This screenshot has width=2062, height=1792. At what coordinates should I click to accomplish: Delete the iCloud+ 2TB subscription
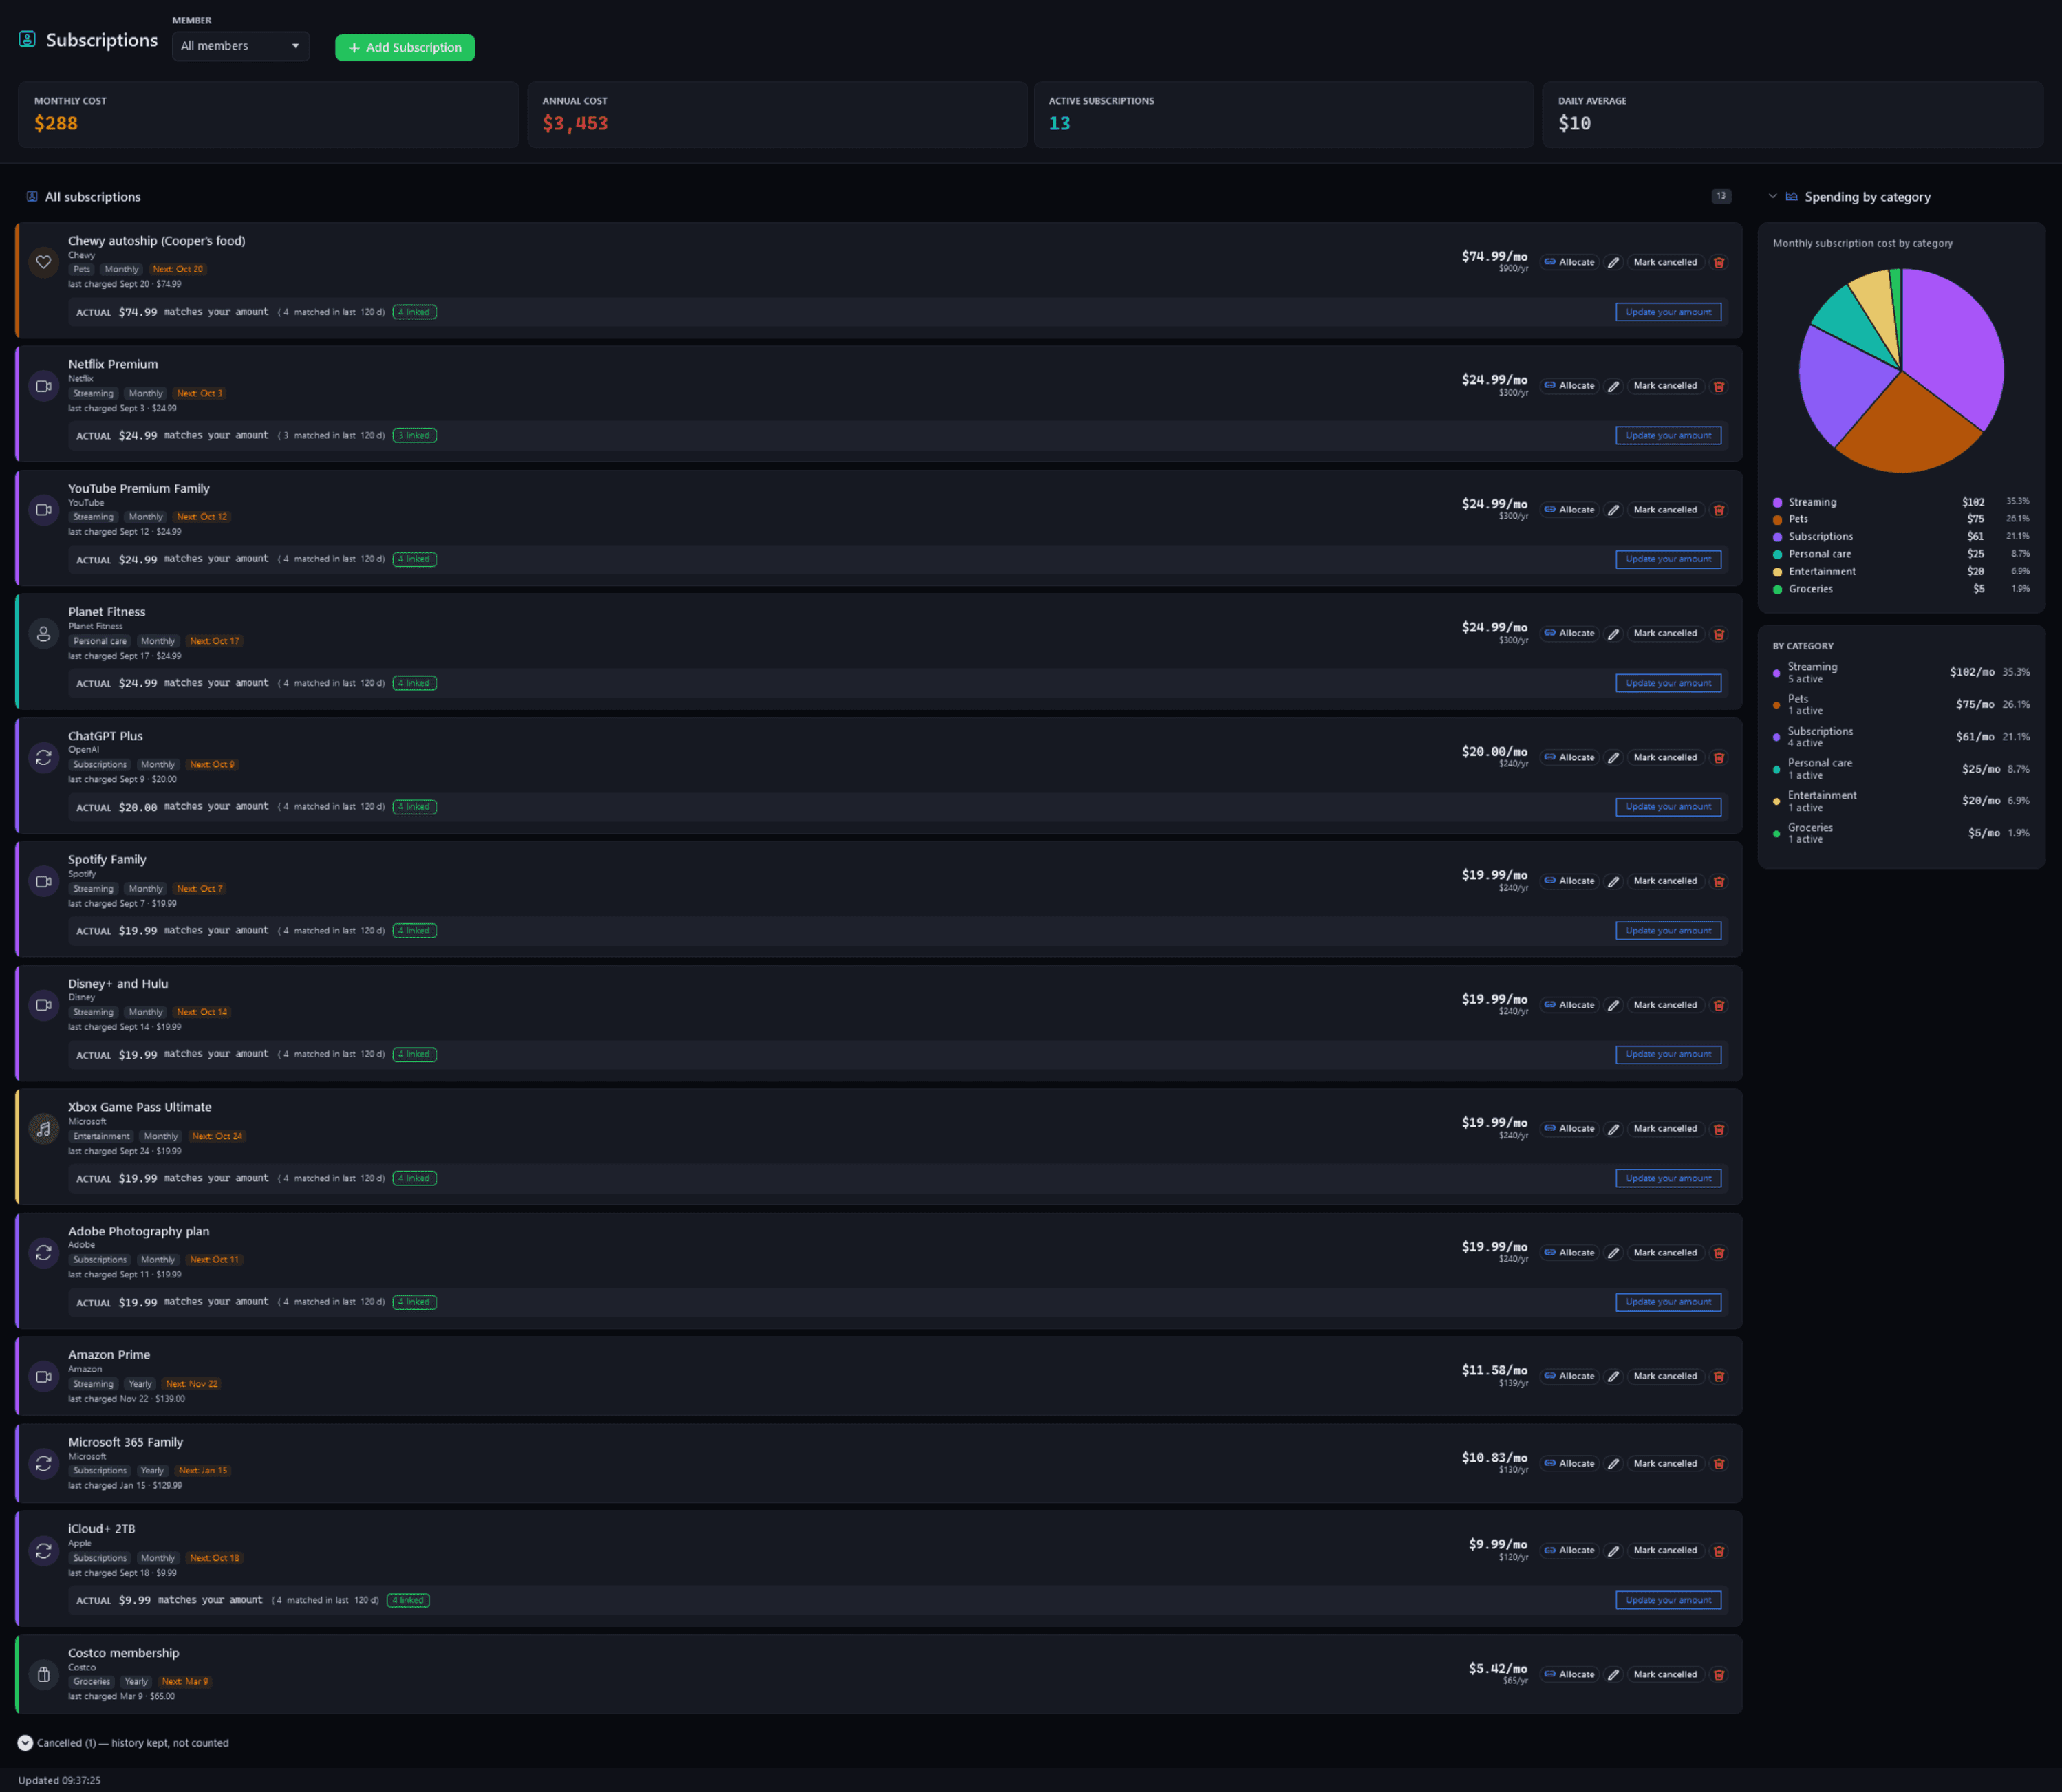1719,1551
